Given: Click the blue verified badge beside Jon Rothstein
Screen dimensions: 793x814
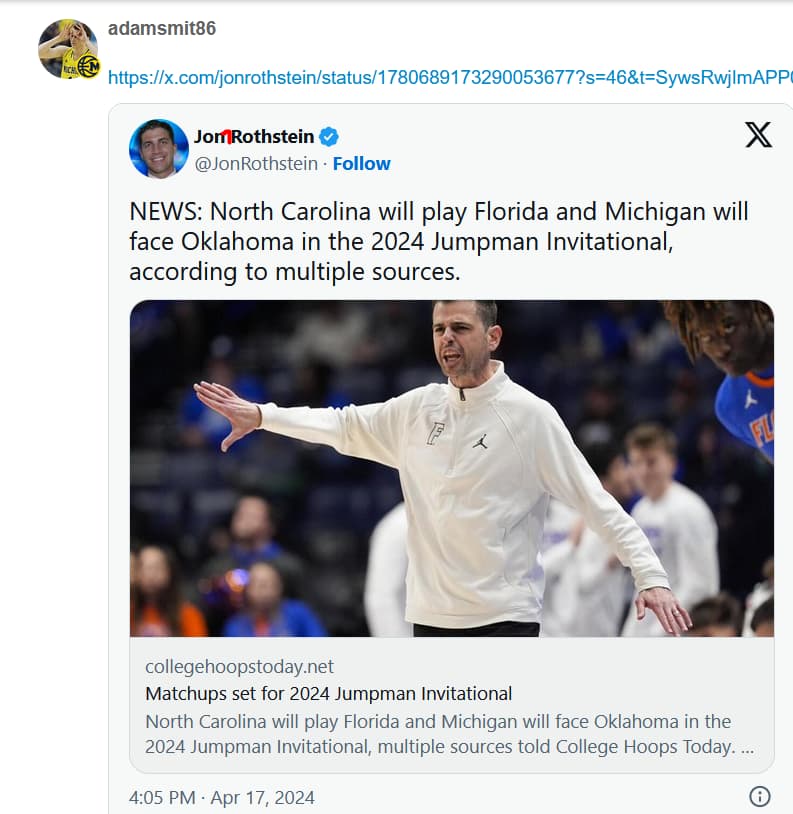Looking at the screenshot, I should pos(328,137).
